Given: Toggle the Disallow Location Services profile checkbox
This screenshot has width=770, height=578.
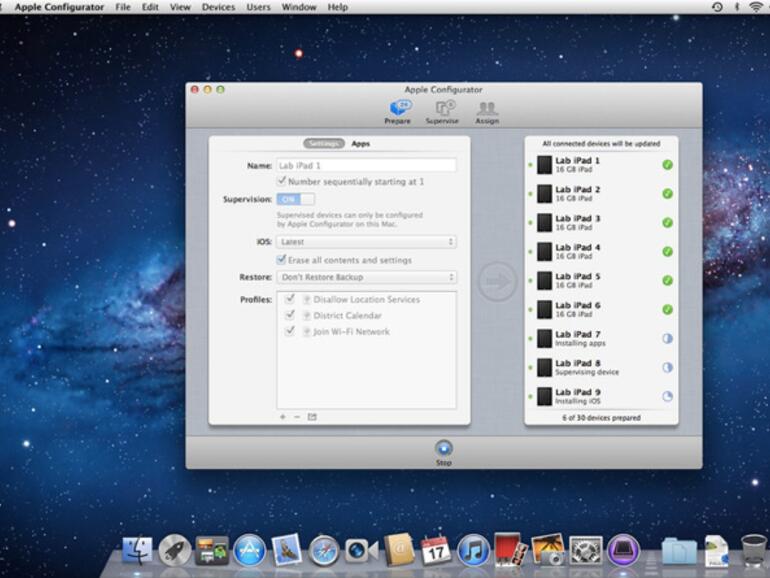Looking at the screenshot, I should click(x=290, y=299).
